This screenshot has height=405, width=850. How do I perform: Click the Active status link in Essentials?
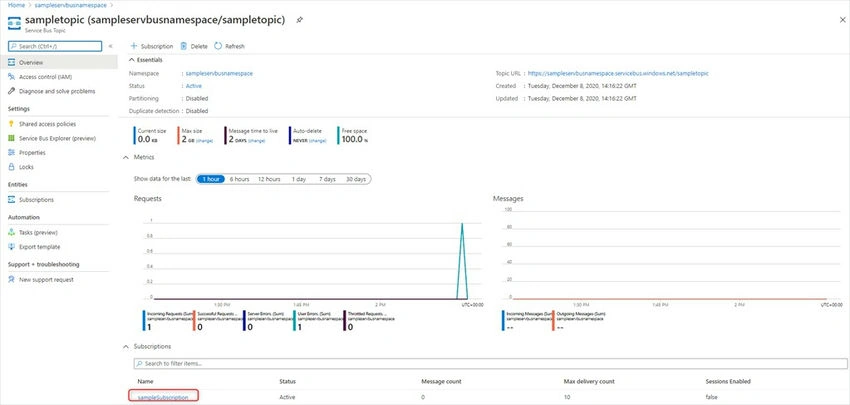[x=194, y=86]
